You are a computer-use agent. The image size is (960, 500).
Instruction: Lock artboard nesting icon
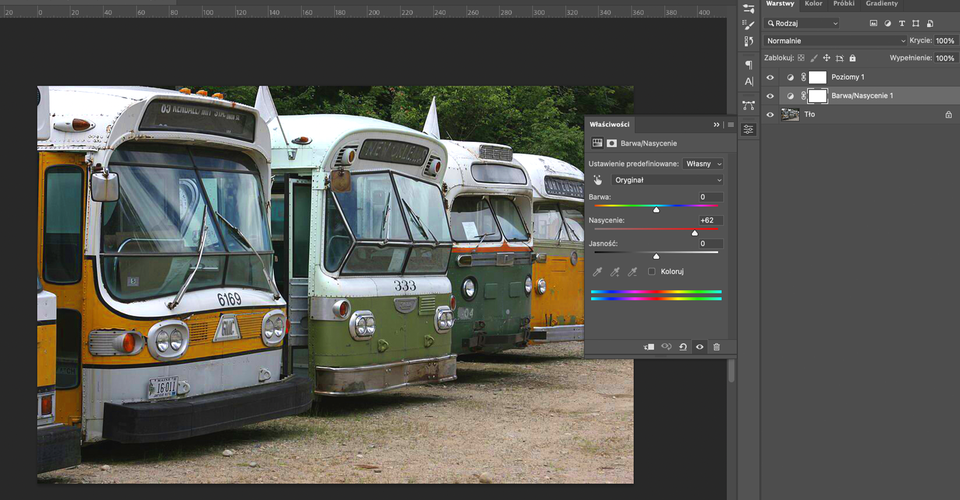[x=839, y=58]
